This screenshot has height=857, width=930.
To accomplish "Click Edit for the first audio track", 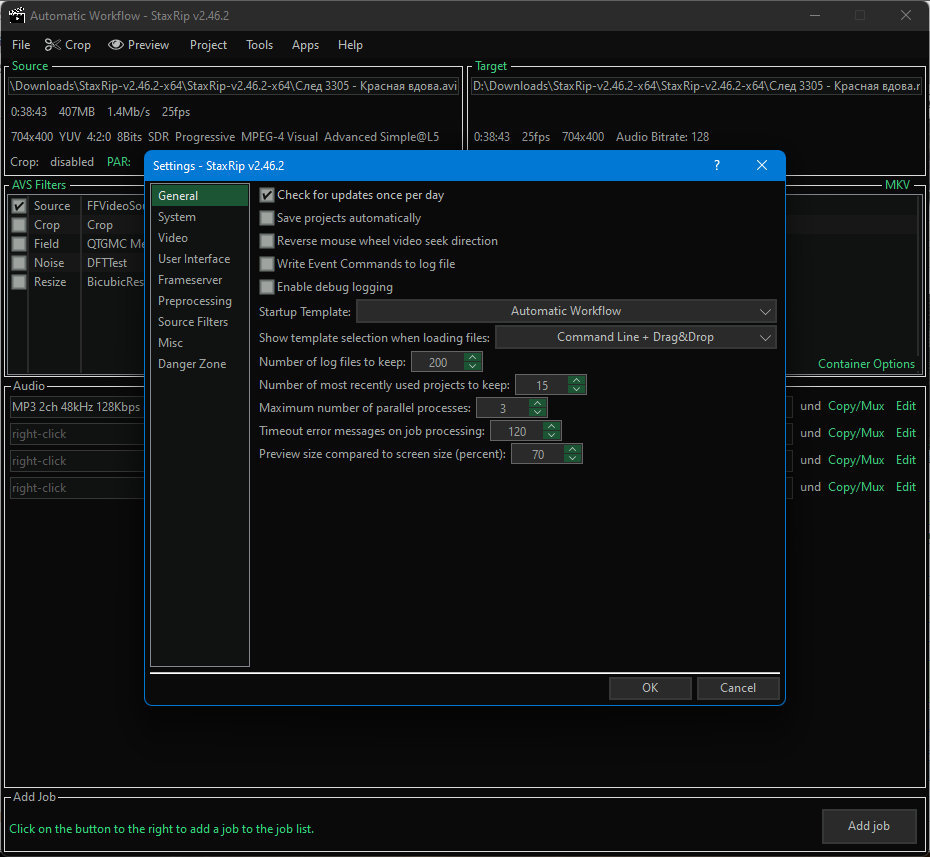I will 906,406.
